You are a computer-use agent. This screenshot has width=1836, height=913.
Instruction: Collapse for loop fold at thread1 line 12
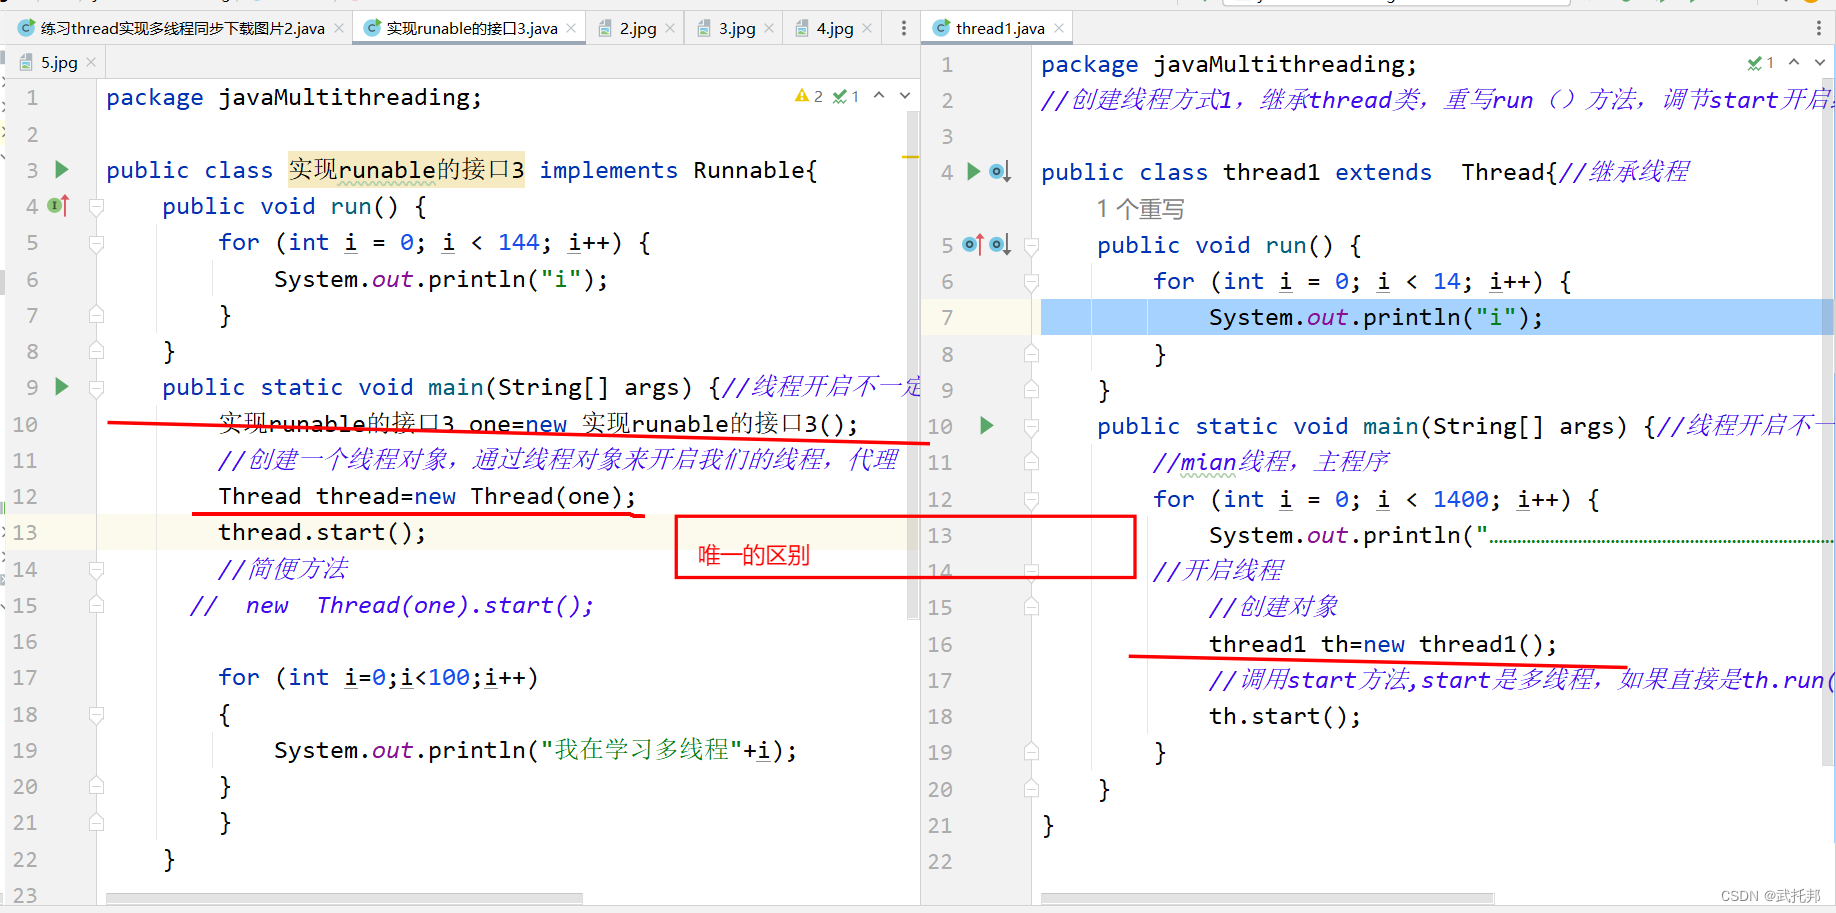(1031, 499)
